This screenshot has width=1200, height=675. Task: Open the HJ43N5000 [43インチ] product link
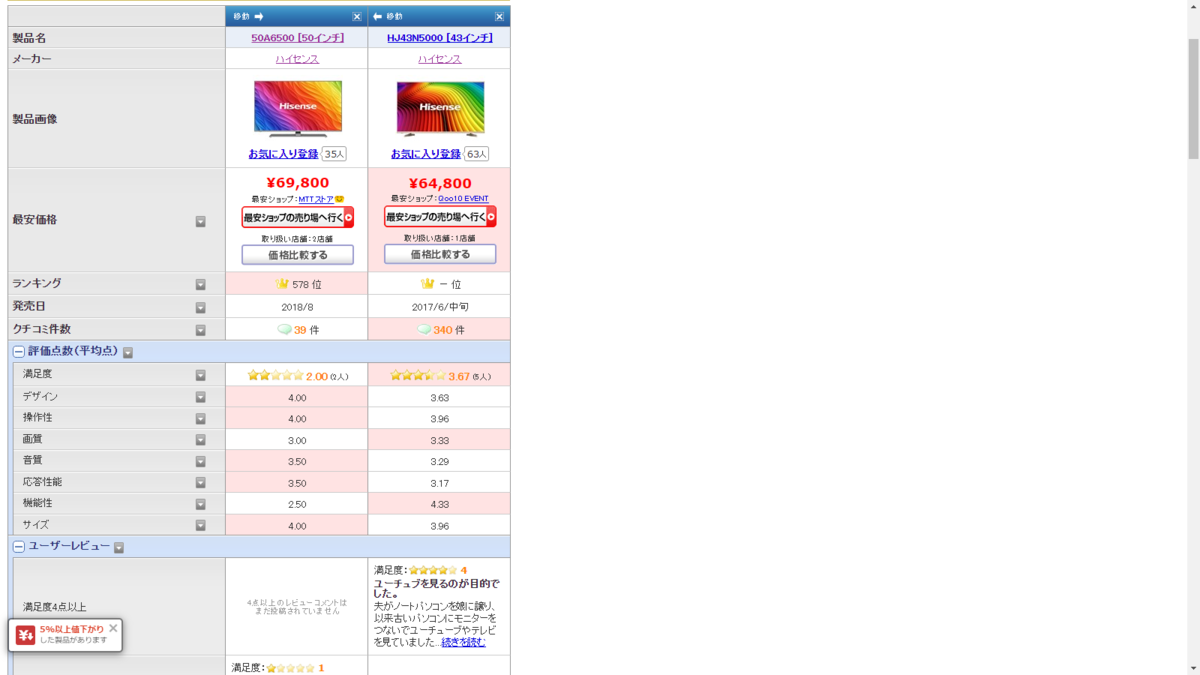(440, 38)
